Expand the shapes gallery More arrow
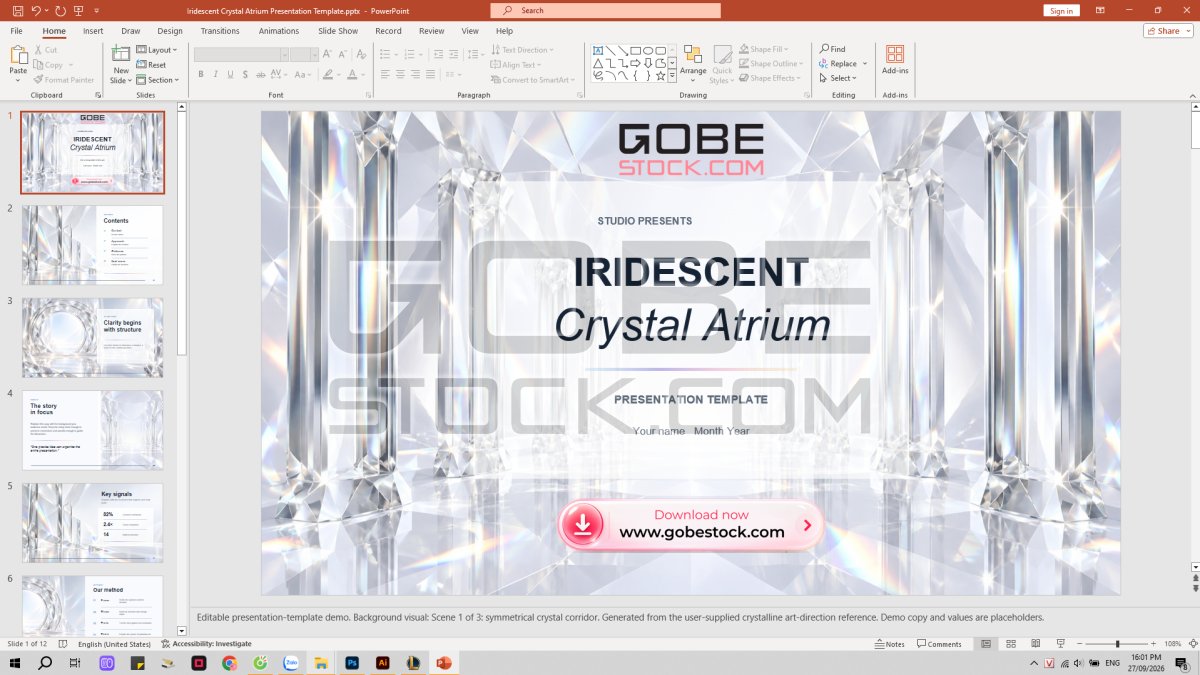Image resolution: width=1200 pixels, height=675 pixels. click(672, 74)
